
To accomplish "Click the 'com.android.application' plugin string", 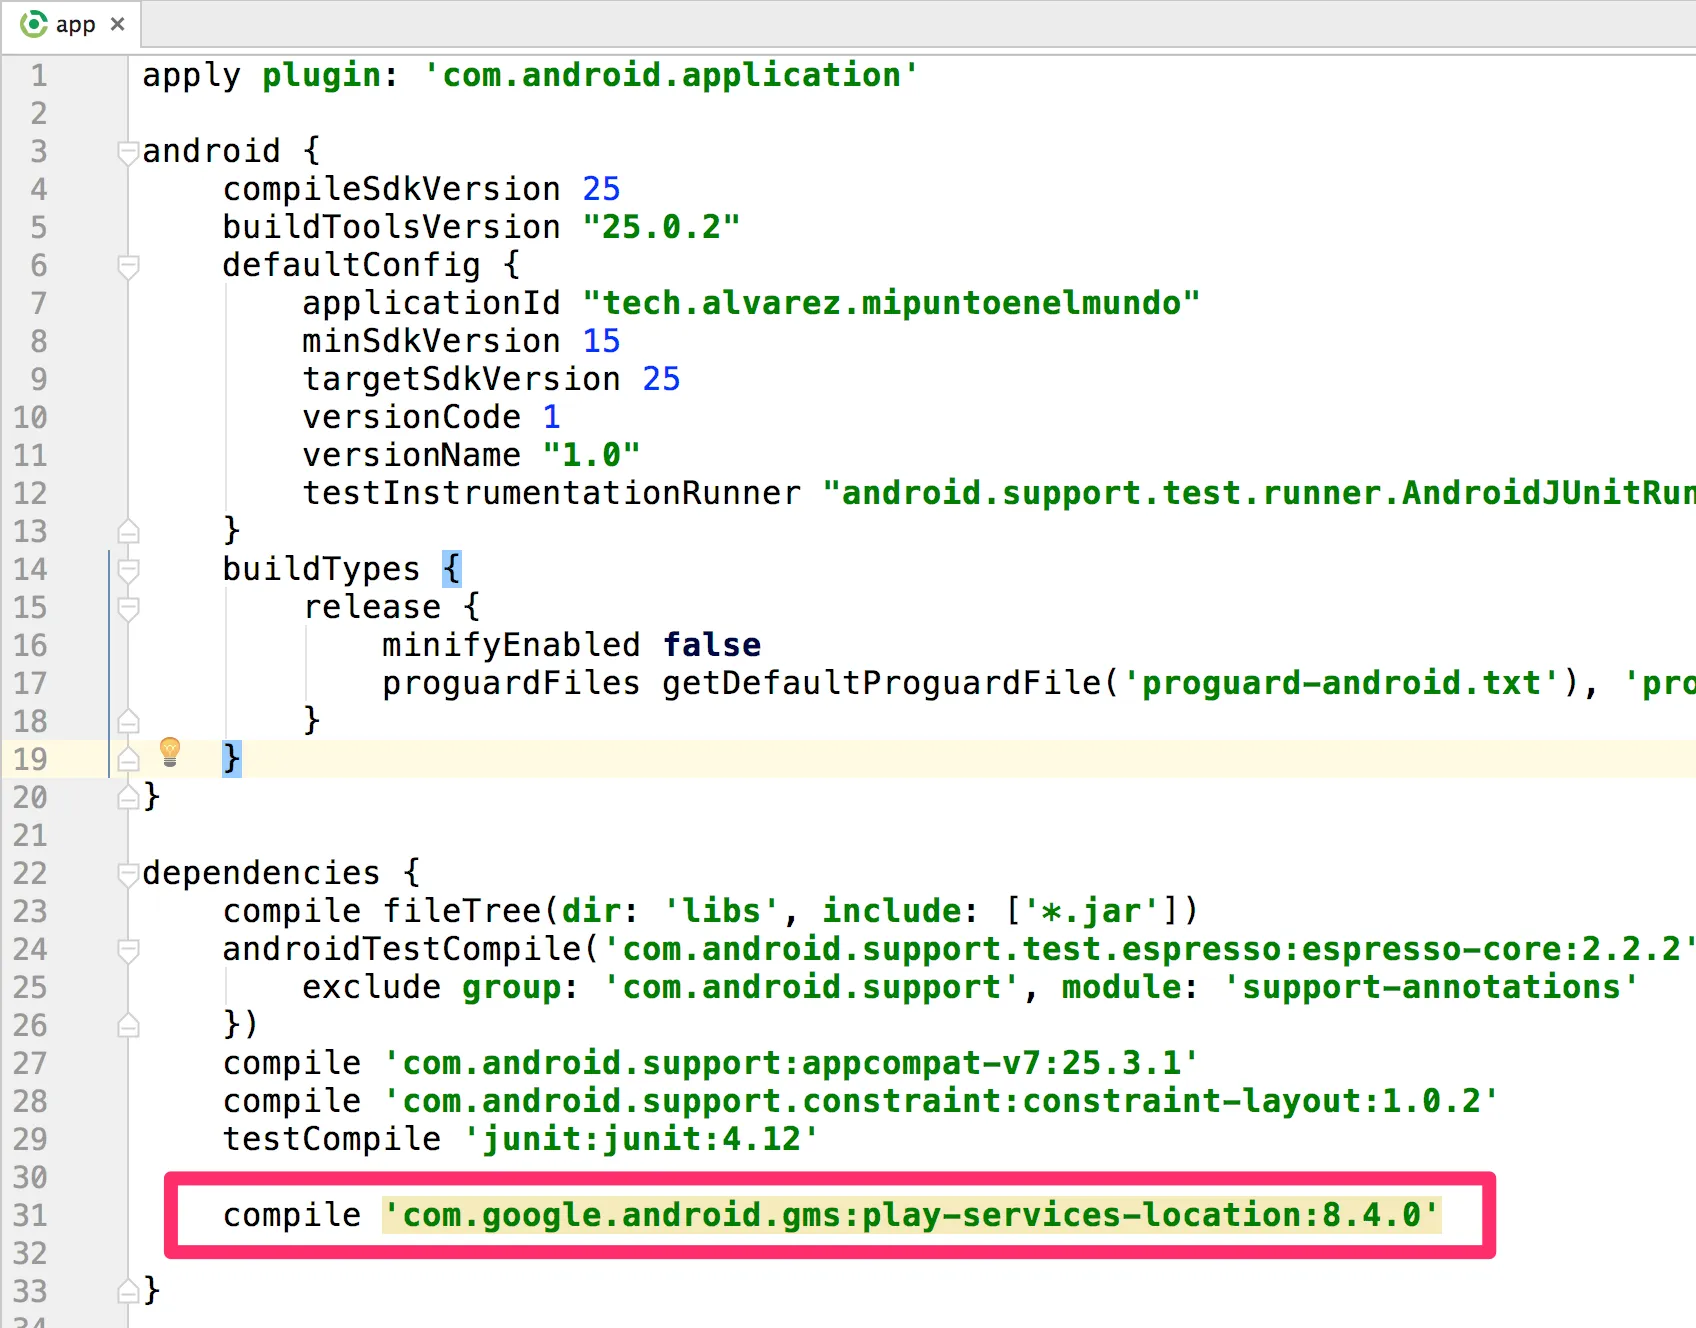I will click(x=671, y=75).
